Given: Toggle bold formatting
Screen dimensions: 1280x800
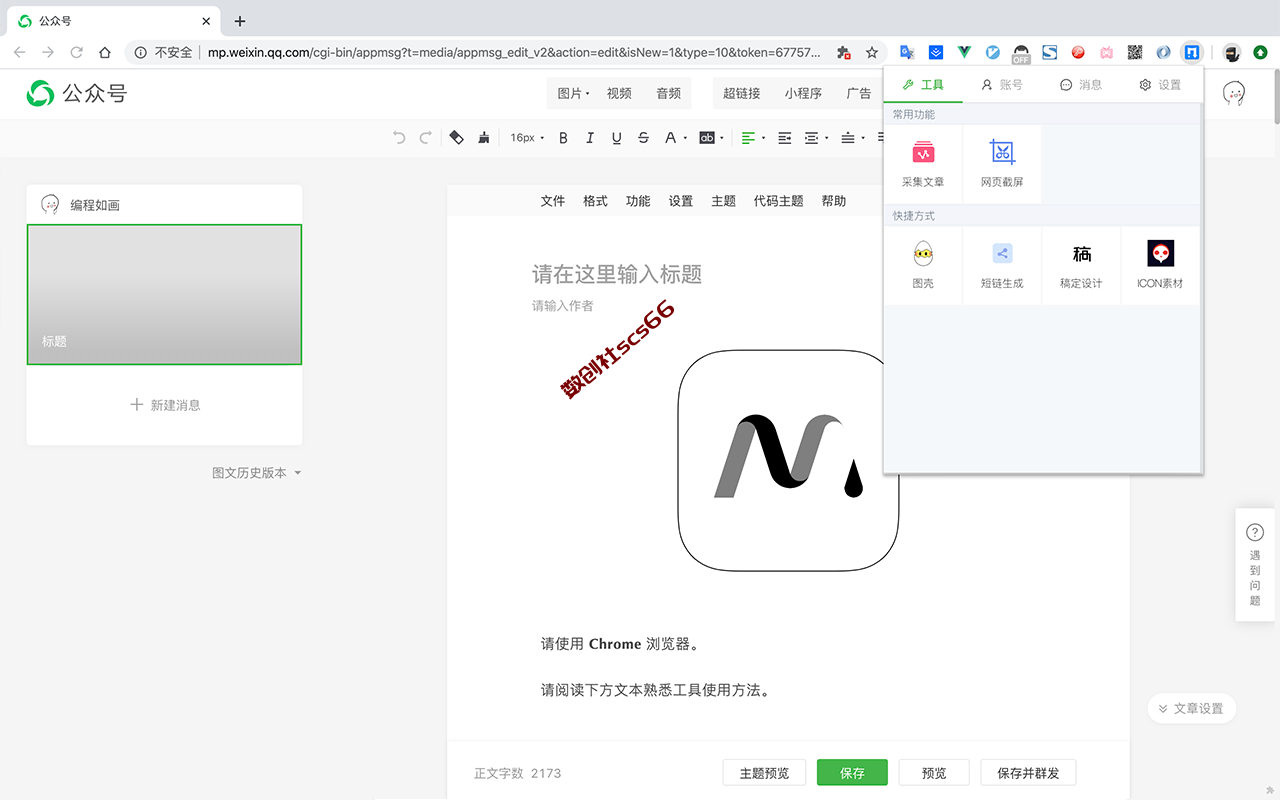Looking at the screenshot, I should click(x=563, y=138).
